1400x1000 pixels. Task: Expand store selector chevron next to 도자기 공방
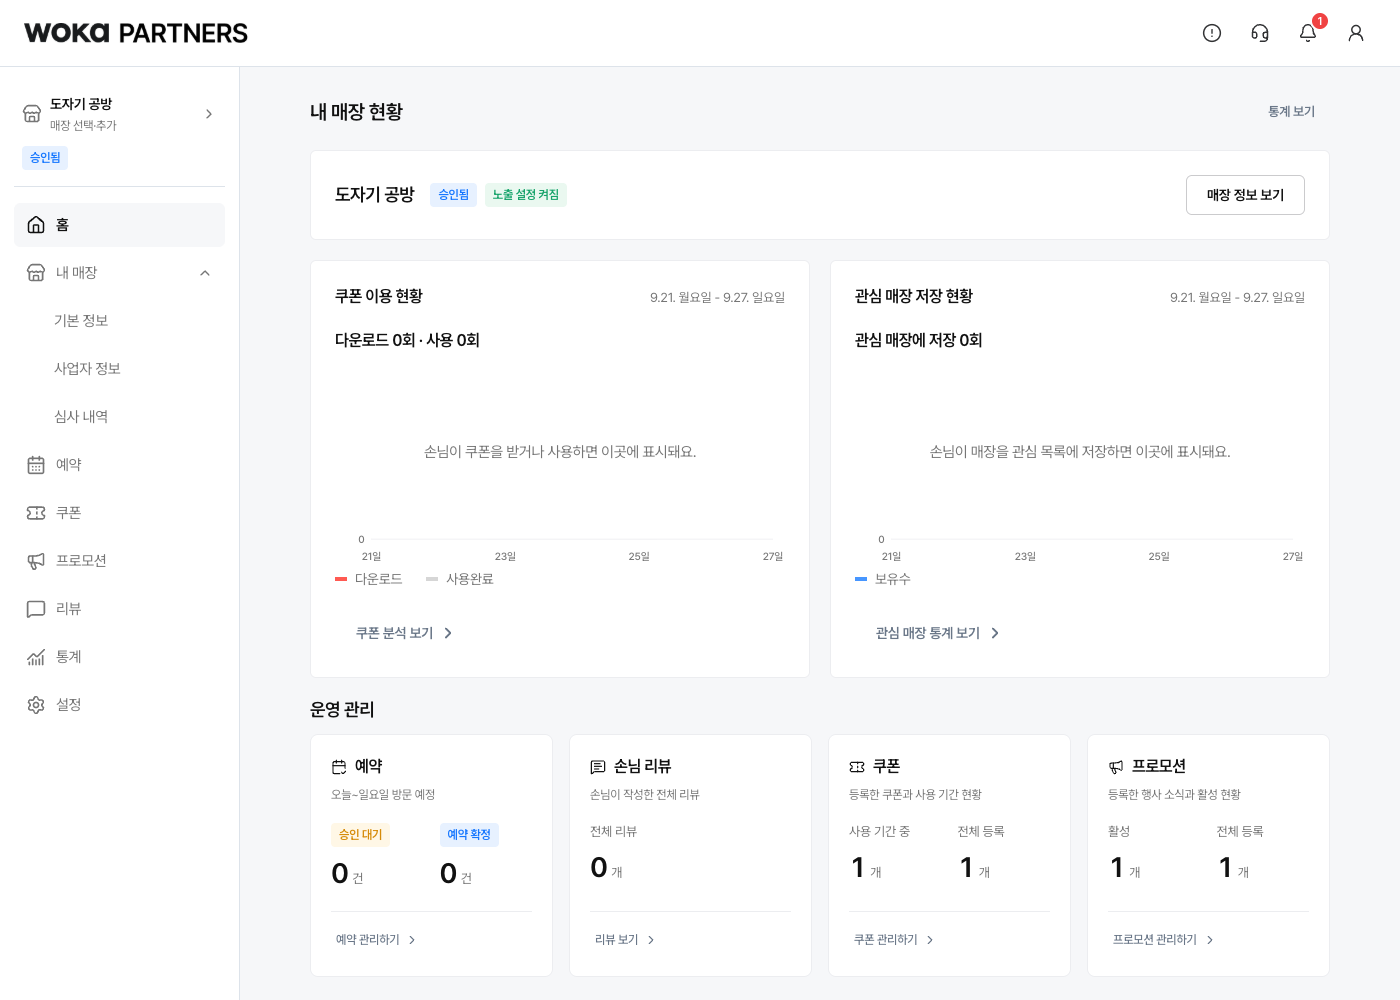pyautogui.click(x=209, y=114)
